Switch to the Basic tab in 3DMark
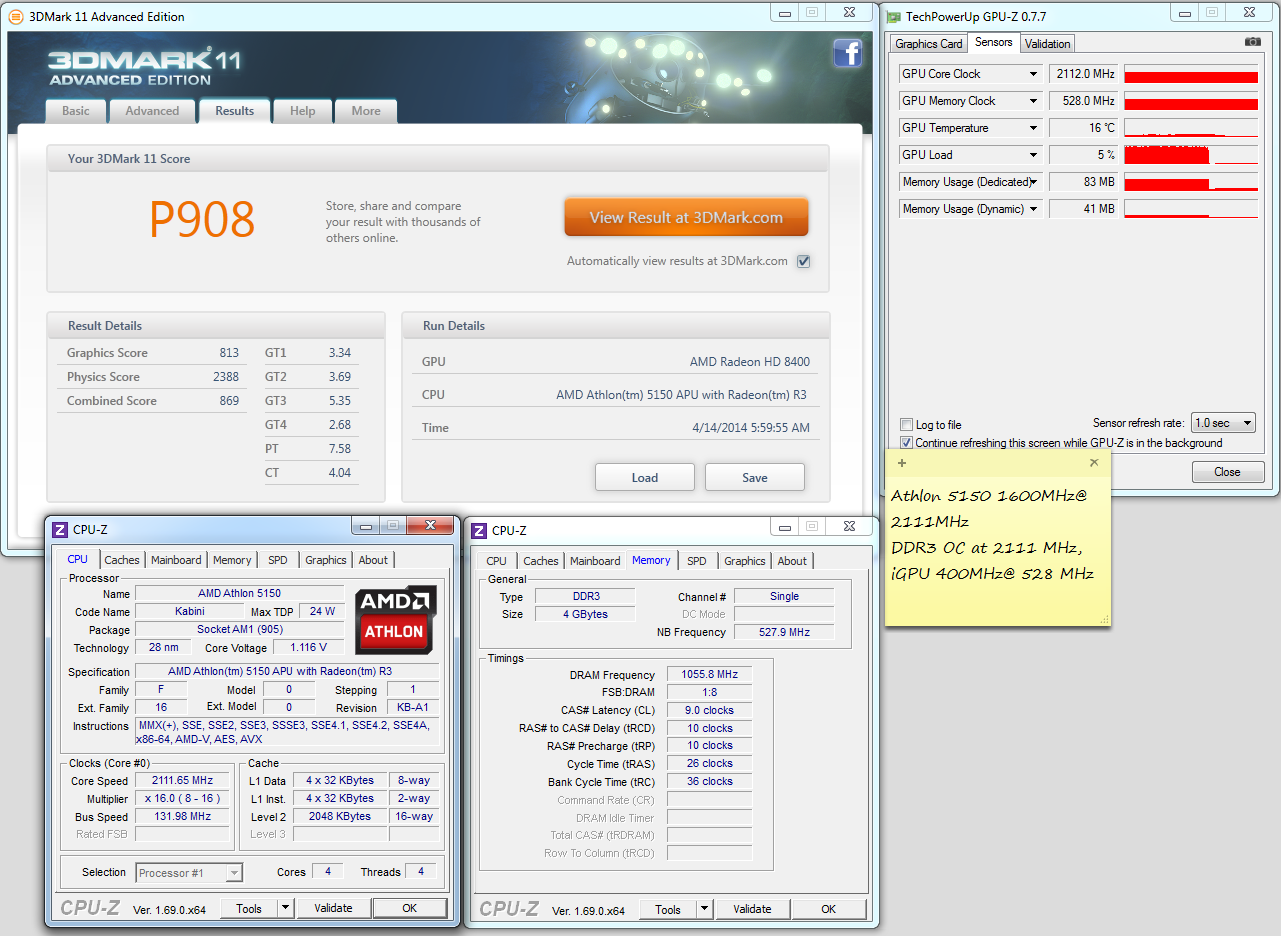This screenshot has height=936, width=1281. (76, 111)
